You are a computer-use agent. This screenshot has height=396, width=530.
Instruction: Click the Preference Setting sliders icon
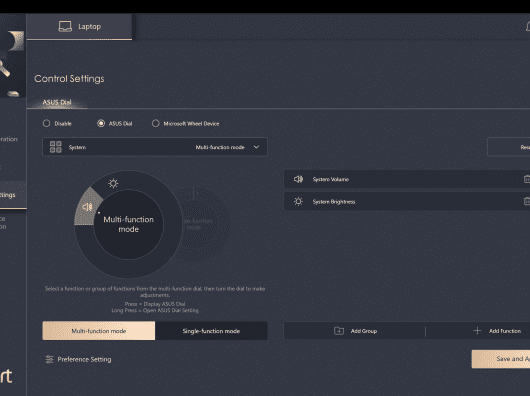pos(49,359)
